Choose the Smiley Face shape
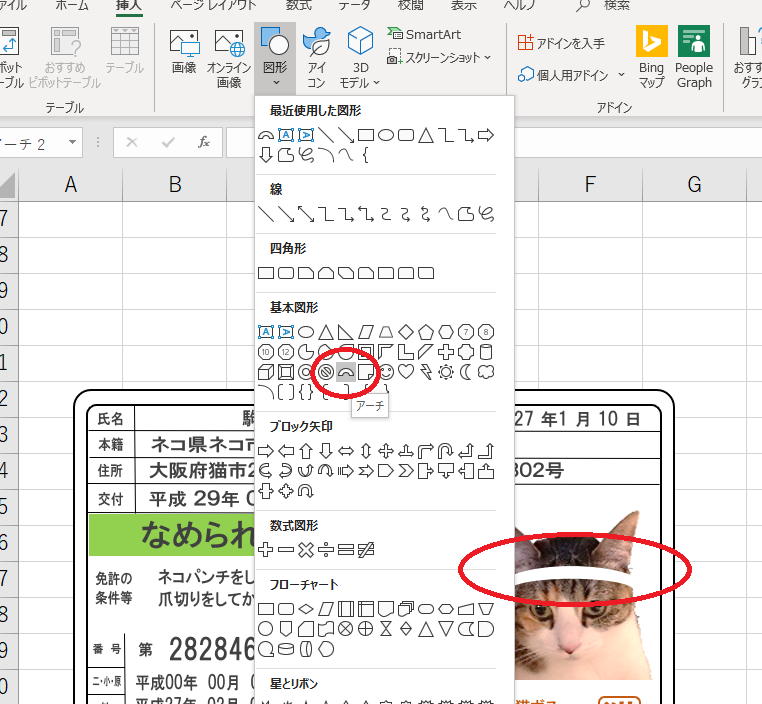The image size is (762, 704). pyautogui.click(x=386, y=372)
